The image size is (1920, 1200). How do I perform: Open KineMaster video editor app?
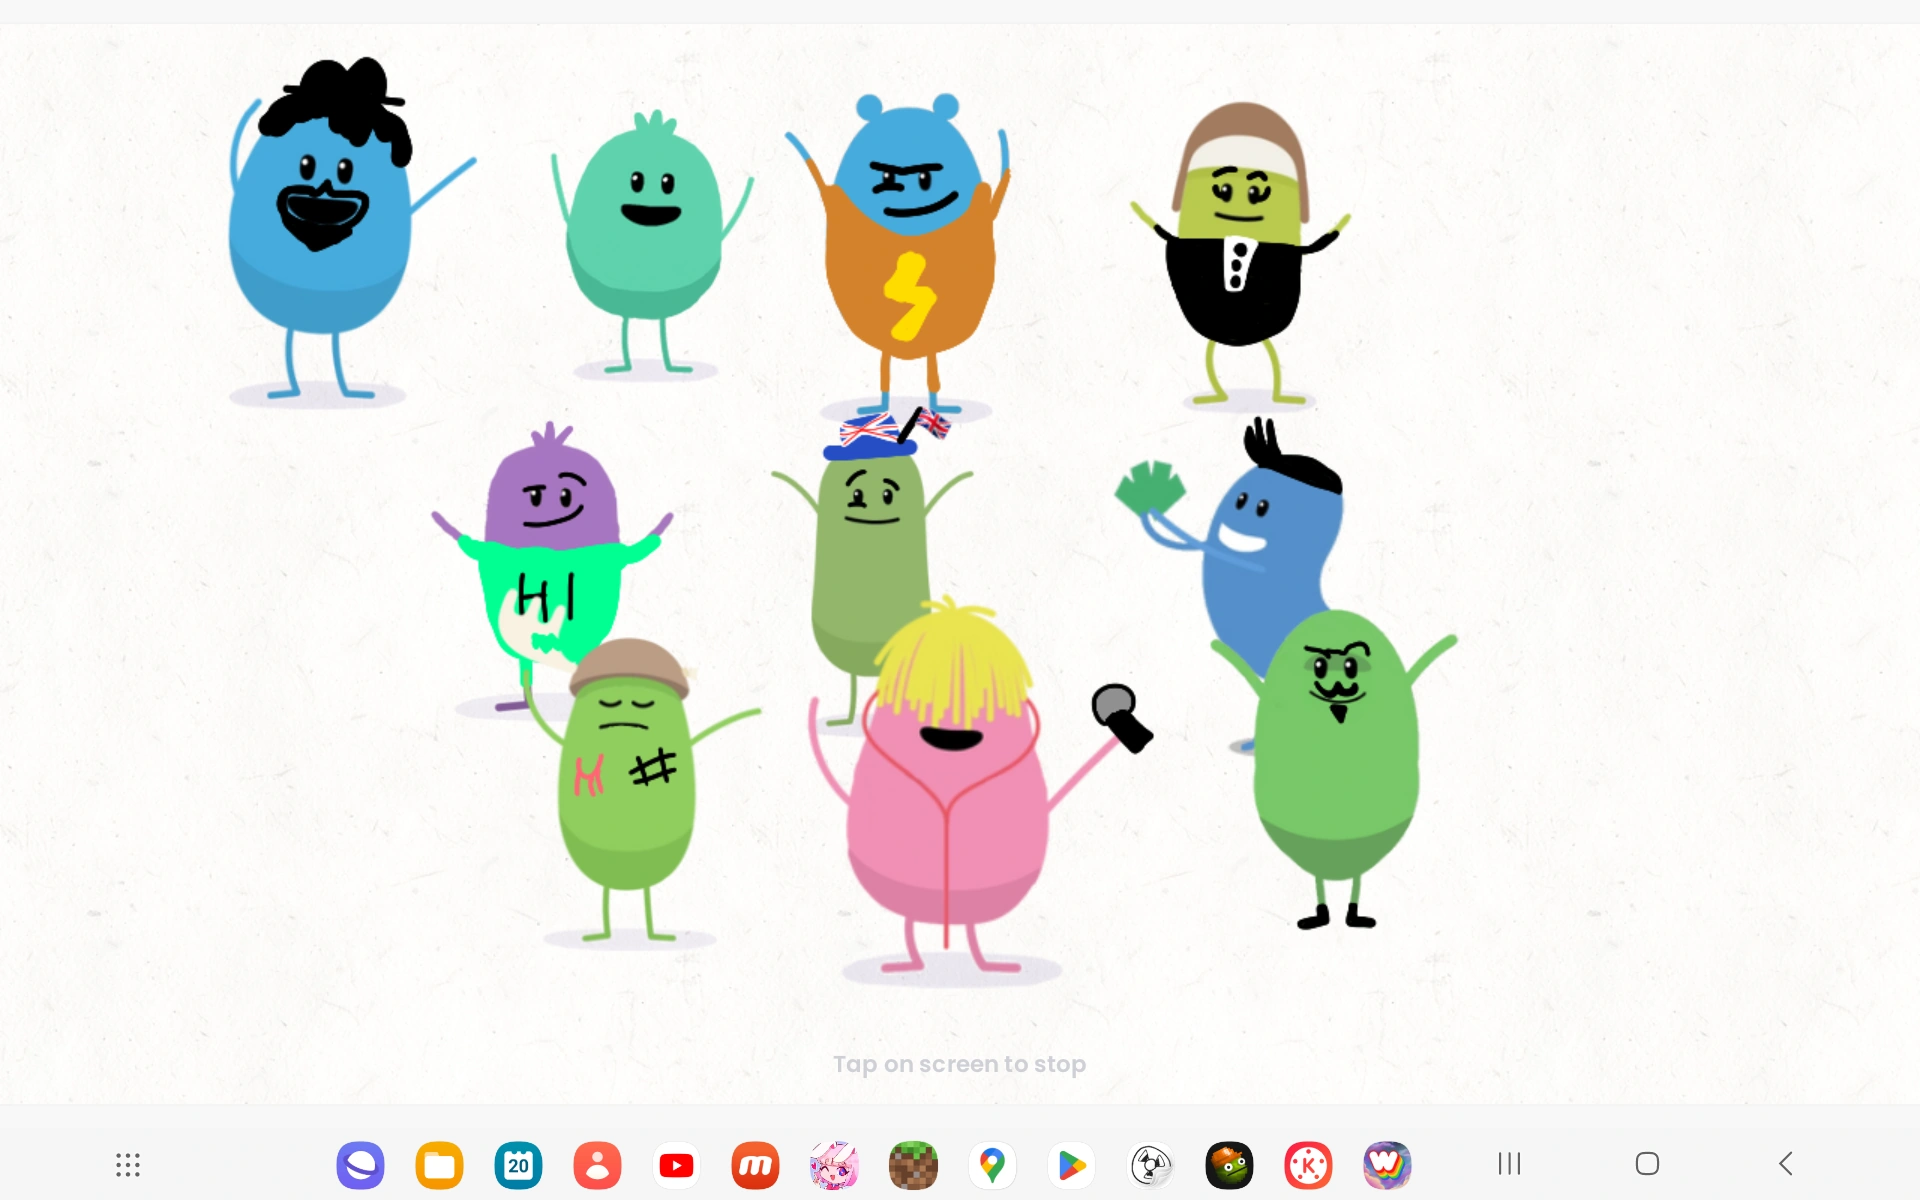tap(1308, 1164)
